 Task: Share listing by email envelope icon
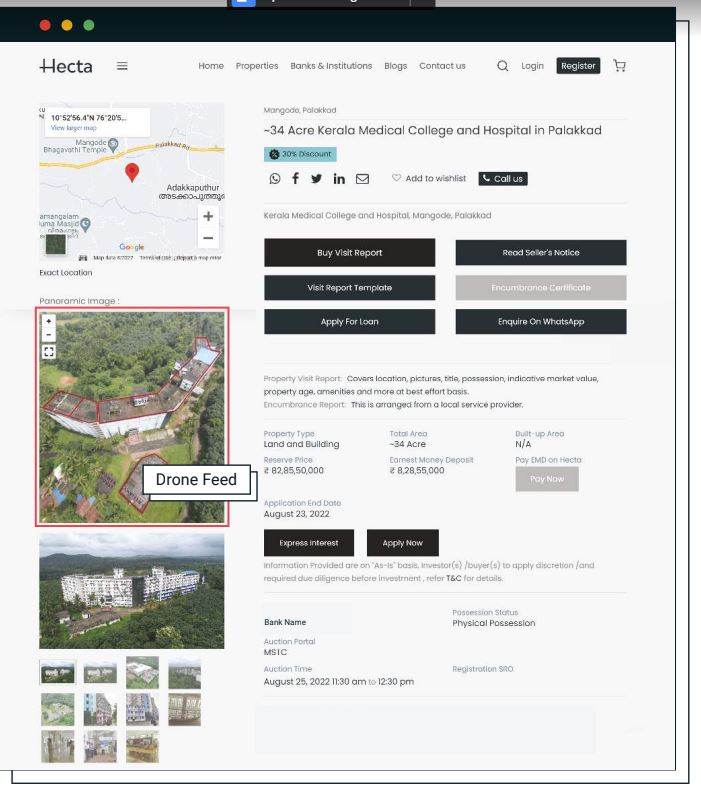point(362,179)
